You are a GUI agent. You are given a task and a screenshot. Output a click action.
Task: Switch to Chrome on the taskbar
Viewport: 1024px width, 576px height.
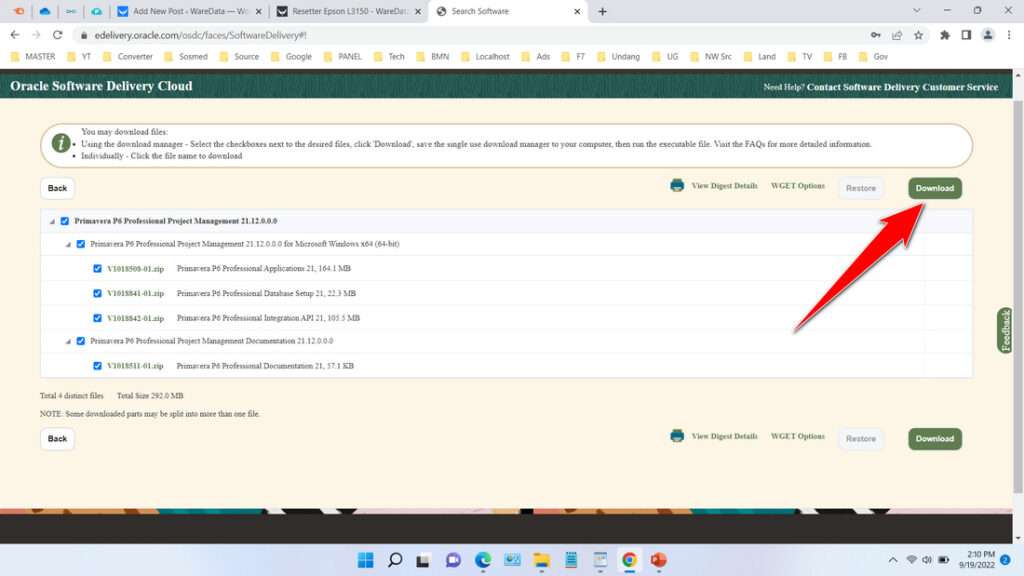coord(629,560)
